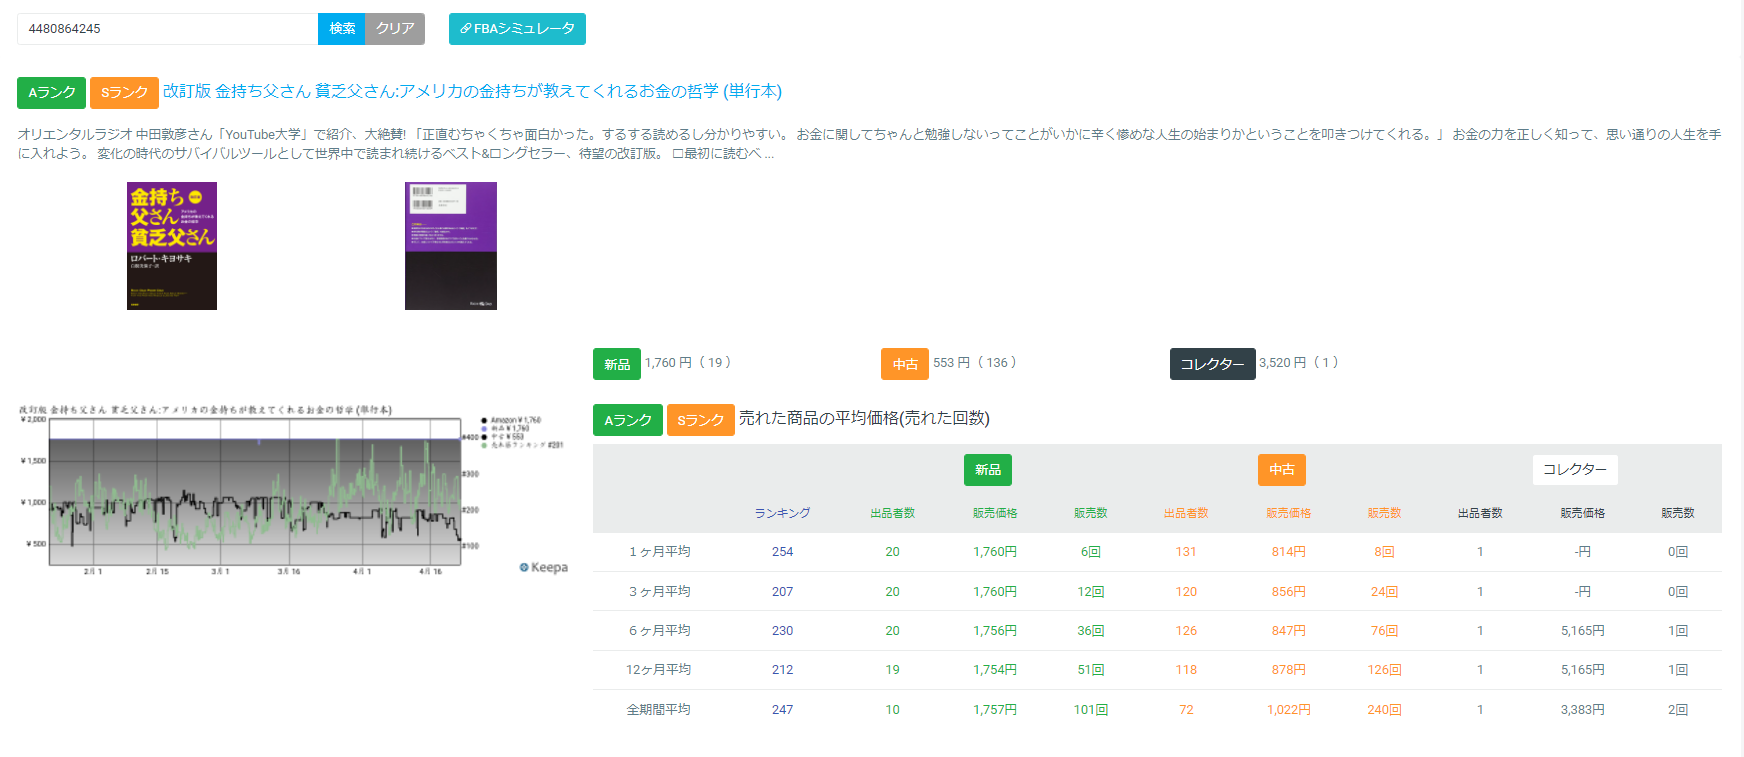Click new sales count 101回
Viewport: 1744px width, 757px height.
point(1090,710)
